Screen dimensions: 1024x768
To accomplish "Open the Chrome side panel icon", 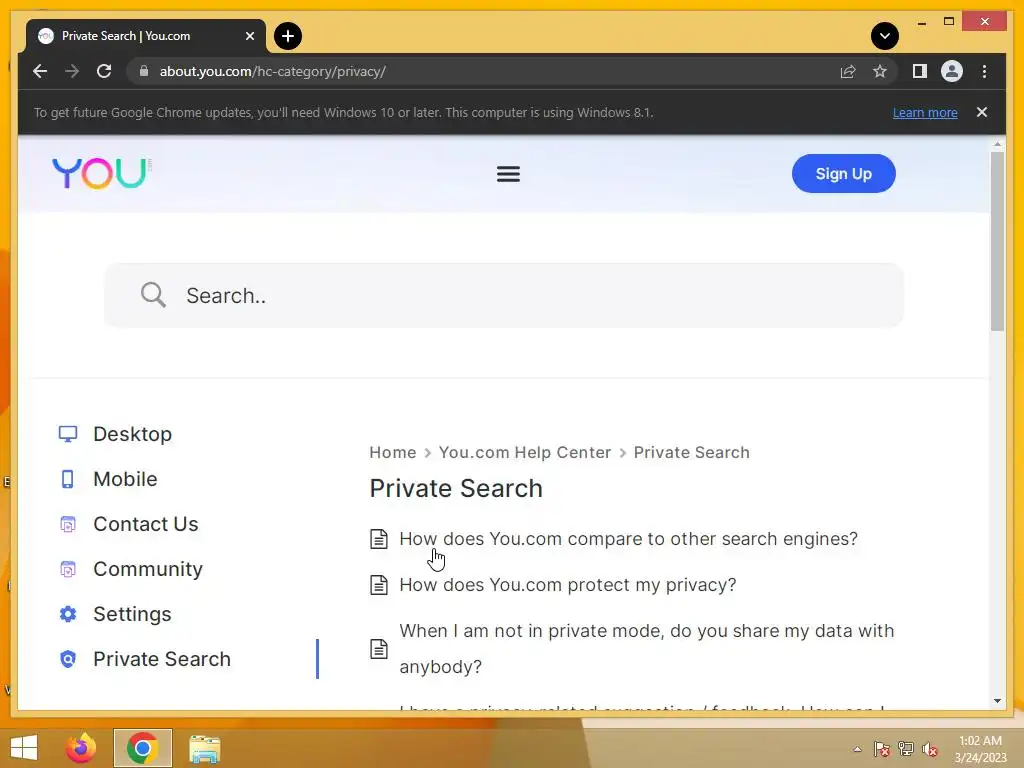I will tap(920, 71).
